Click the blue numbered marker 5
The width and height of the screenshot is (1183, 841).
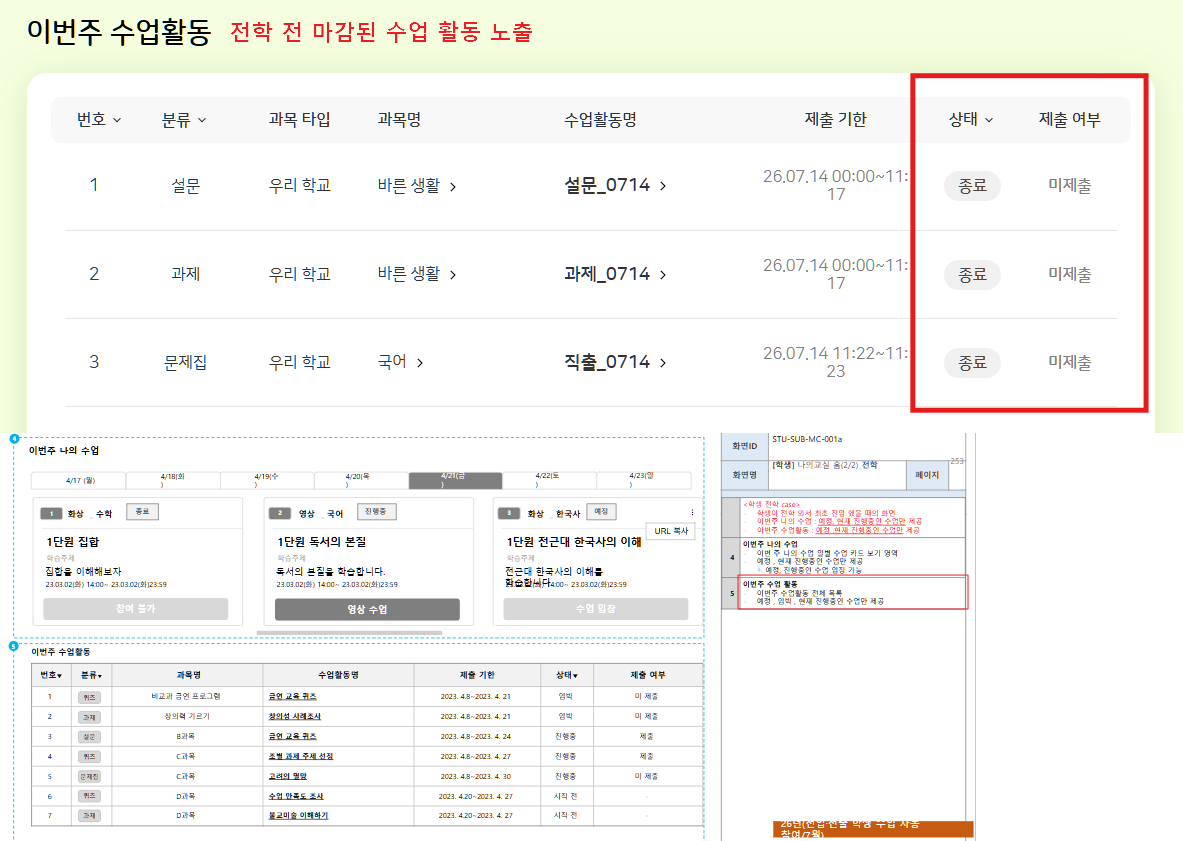coord(14,646)
